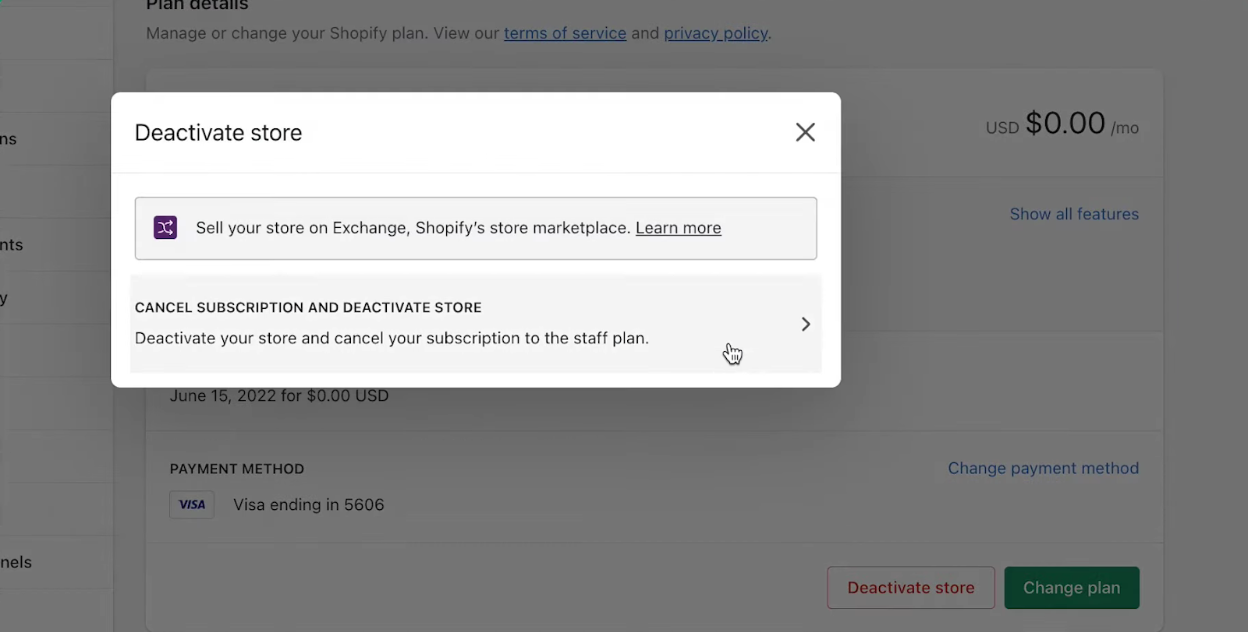Show all features of the plan
This screenshot has width=1248, height=632.
coord(1074,213)
